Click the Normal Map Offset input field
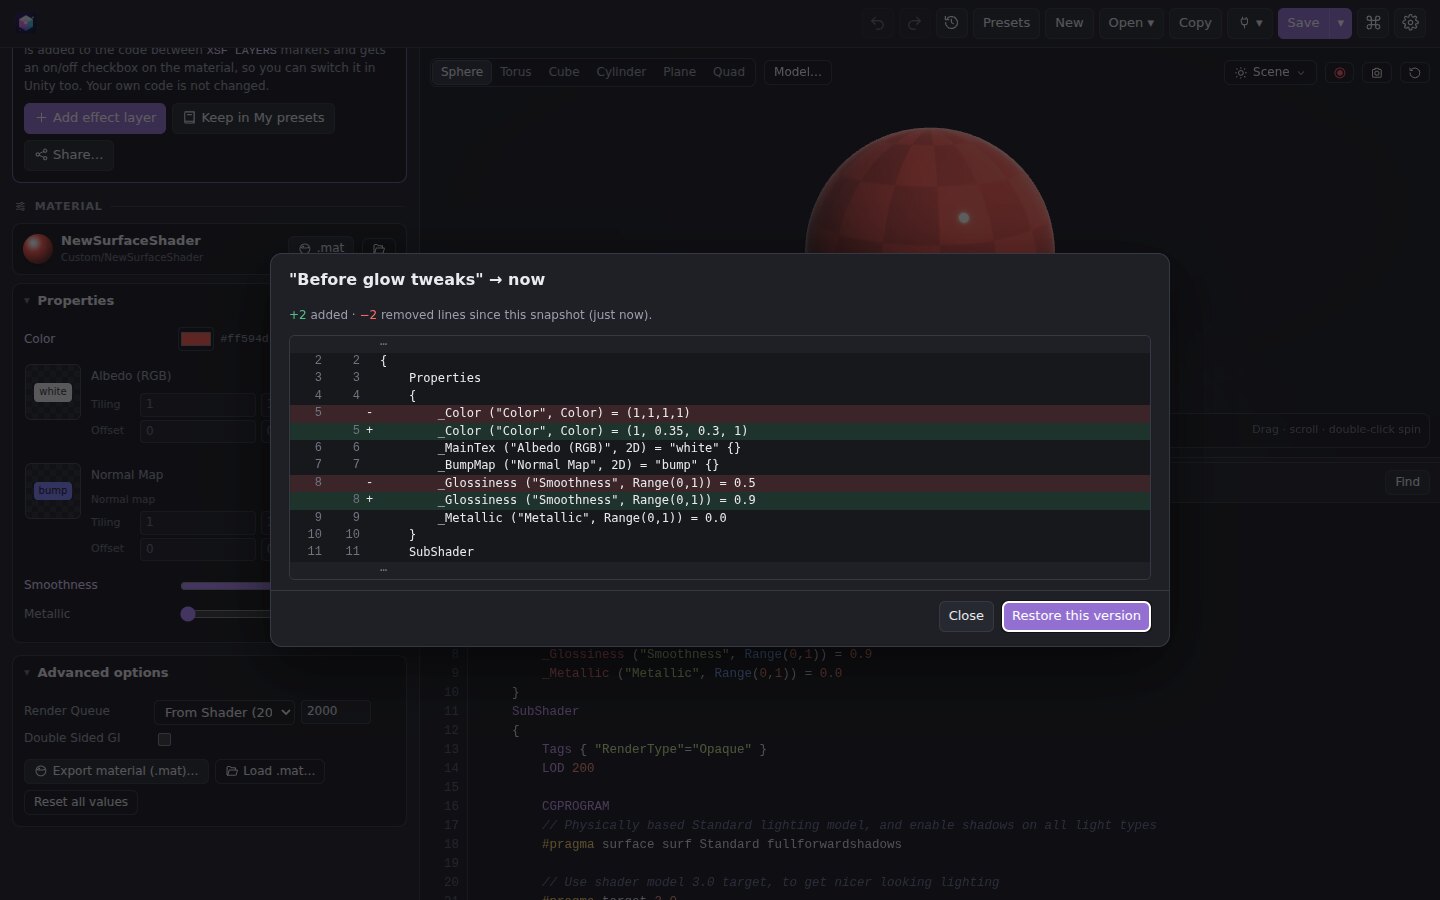1440x900 pixels. click(197, 549)
